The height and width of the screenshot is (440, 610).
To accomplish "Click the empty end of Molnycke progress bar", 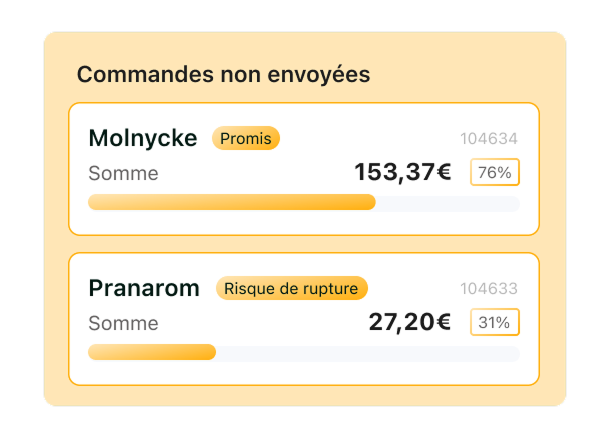I will 448,203.
